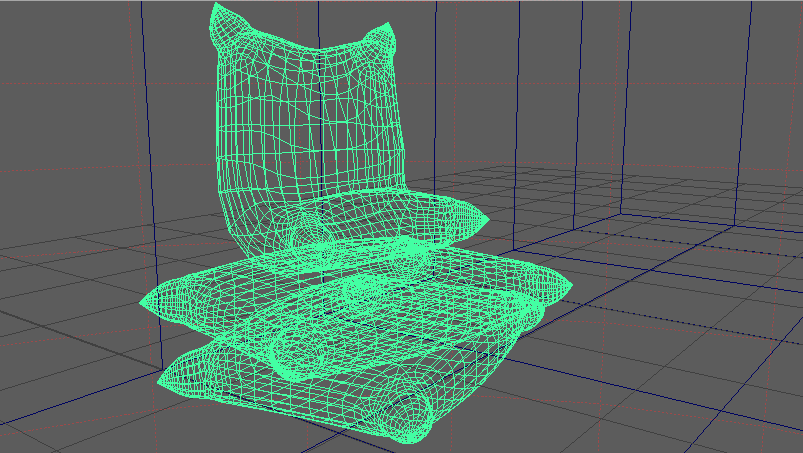The width and height of the screenshot is (803, 453).
Task: Click the top-left pointed corner of back cushion
Action: coord(216,9)
